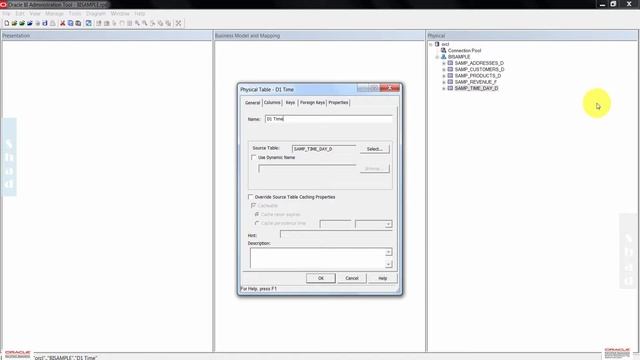Open the File menu
Screen dimensions: 640x360
pos(6,13)
